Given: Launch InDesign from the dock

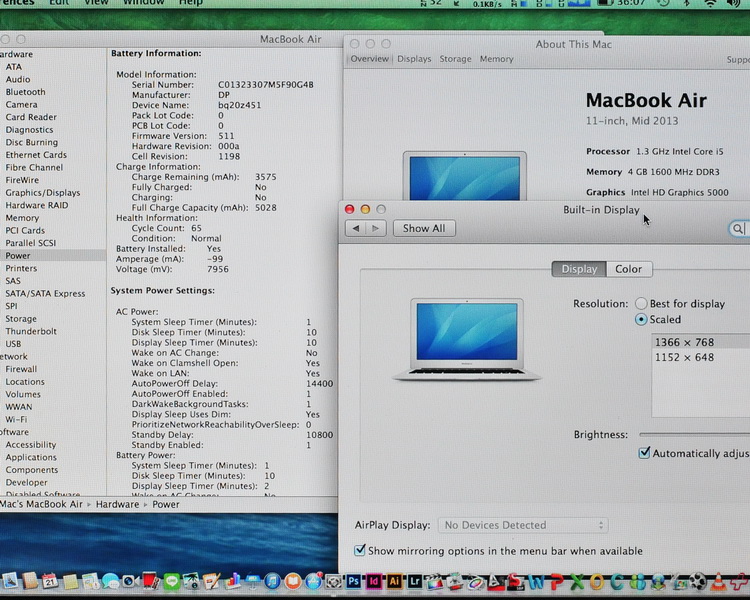Looking at the screenshot, I should pos(374,581).
